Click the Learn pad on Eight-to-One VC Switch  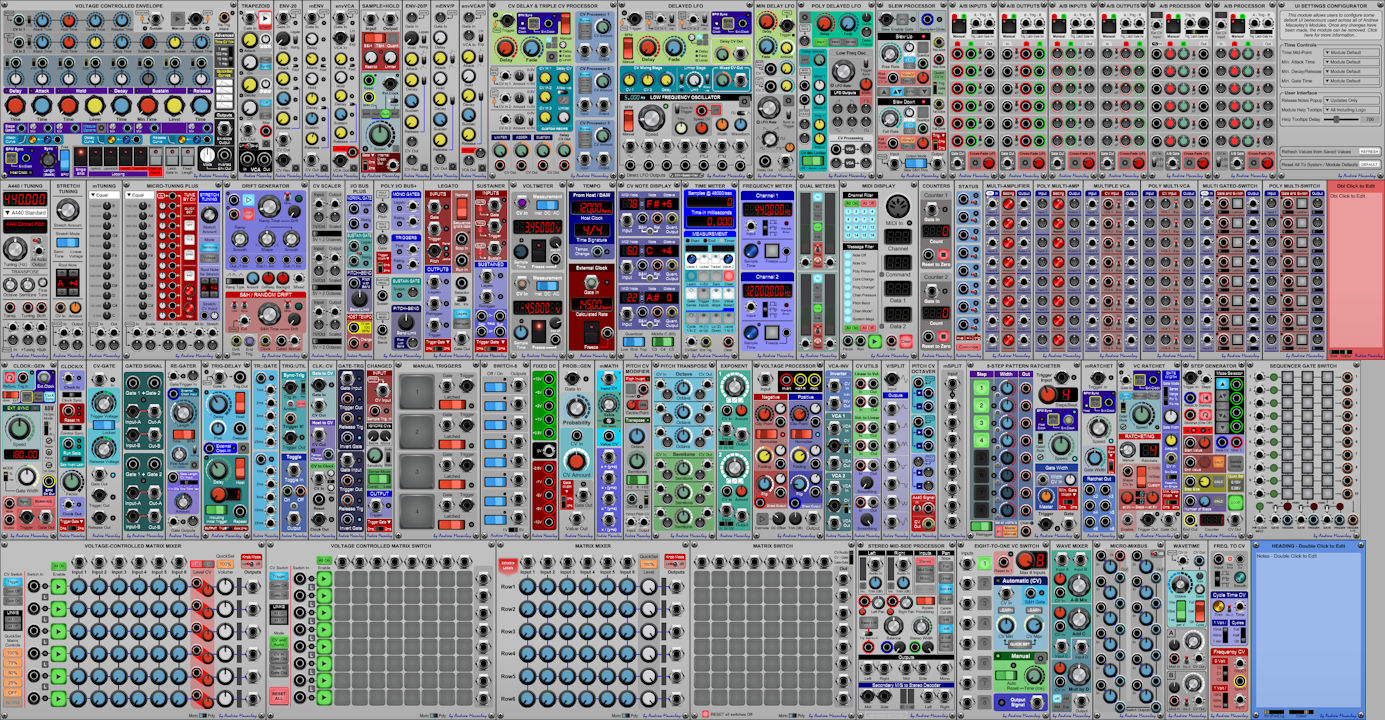point(1006,610)
